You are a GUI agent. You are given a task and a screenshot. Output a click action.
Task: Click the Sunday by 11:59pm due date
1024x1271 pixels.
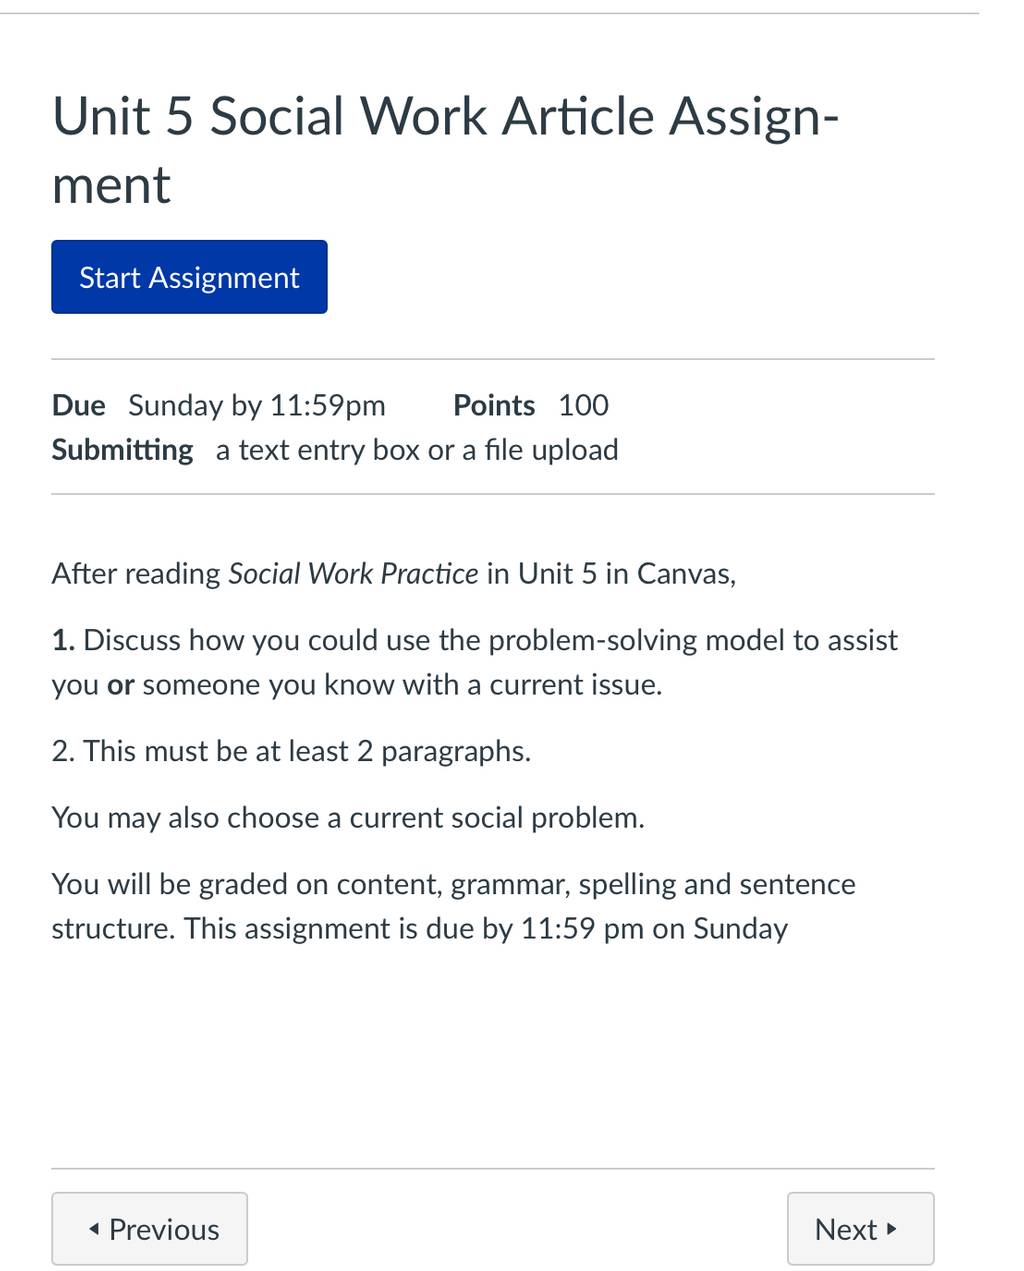click(257, 405)
